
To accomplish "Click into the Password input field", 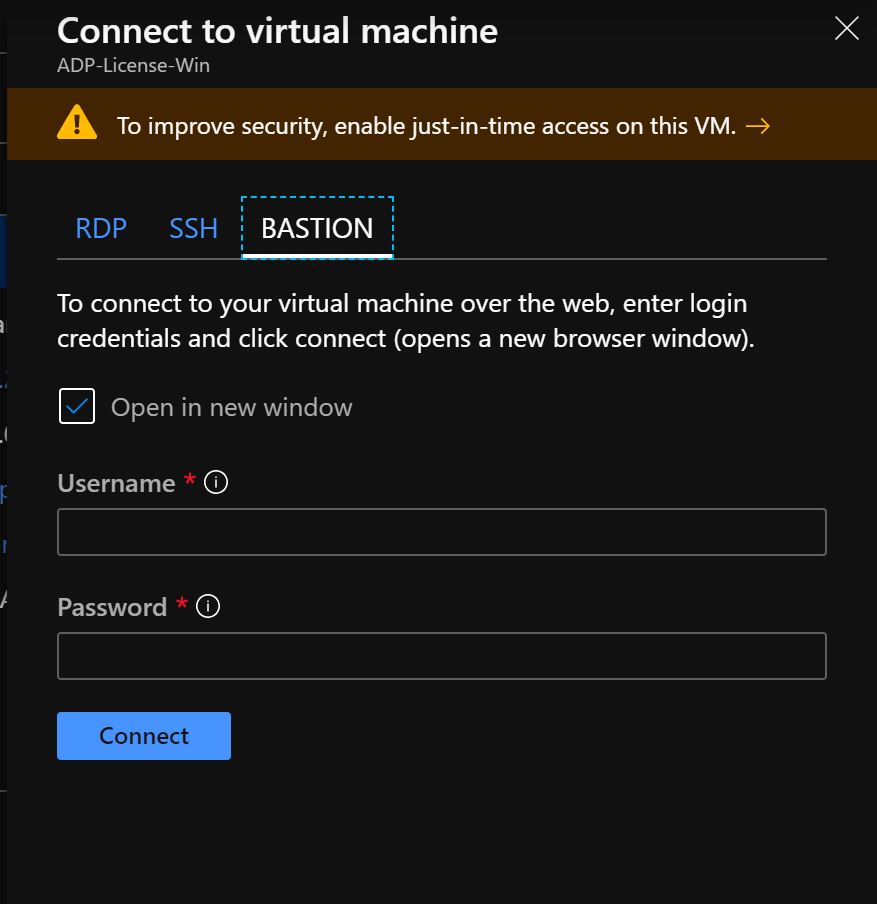I will [x=440, y=656].
